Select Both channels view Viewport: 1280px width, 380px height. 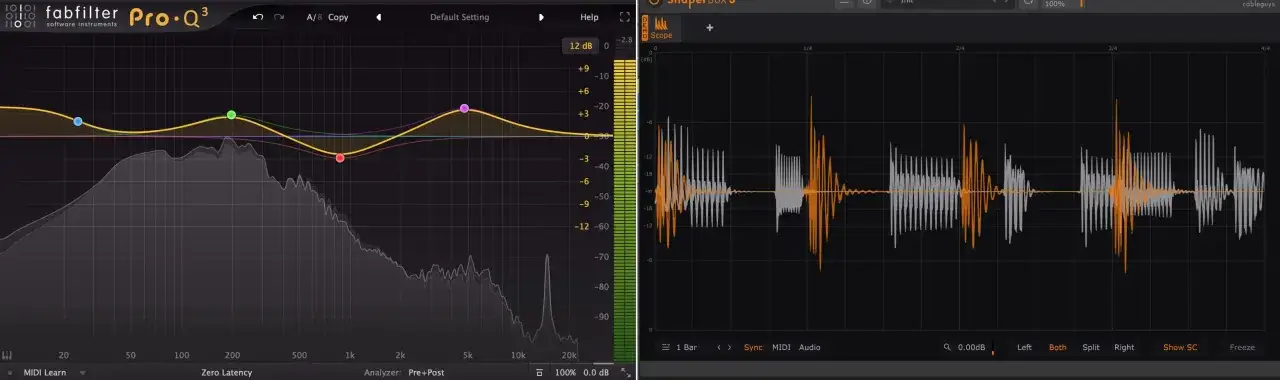[x=1057, y=347]
